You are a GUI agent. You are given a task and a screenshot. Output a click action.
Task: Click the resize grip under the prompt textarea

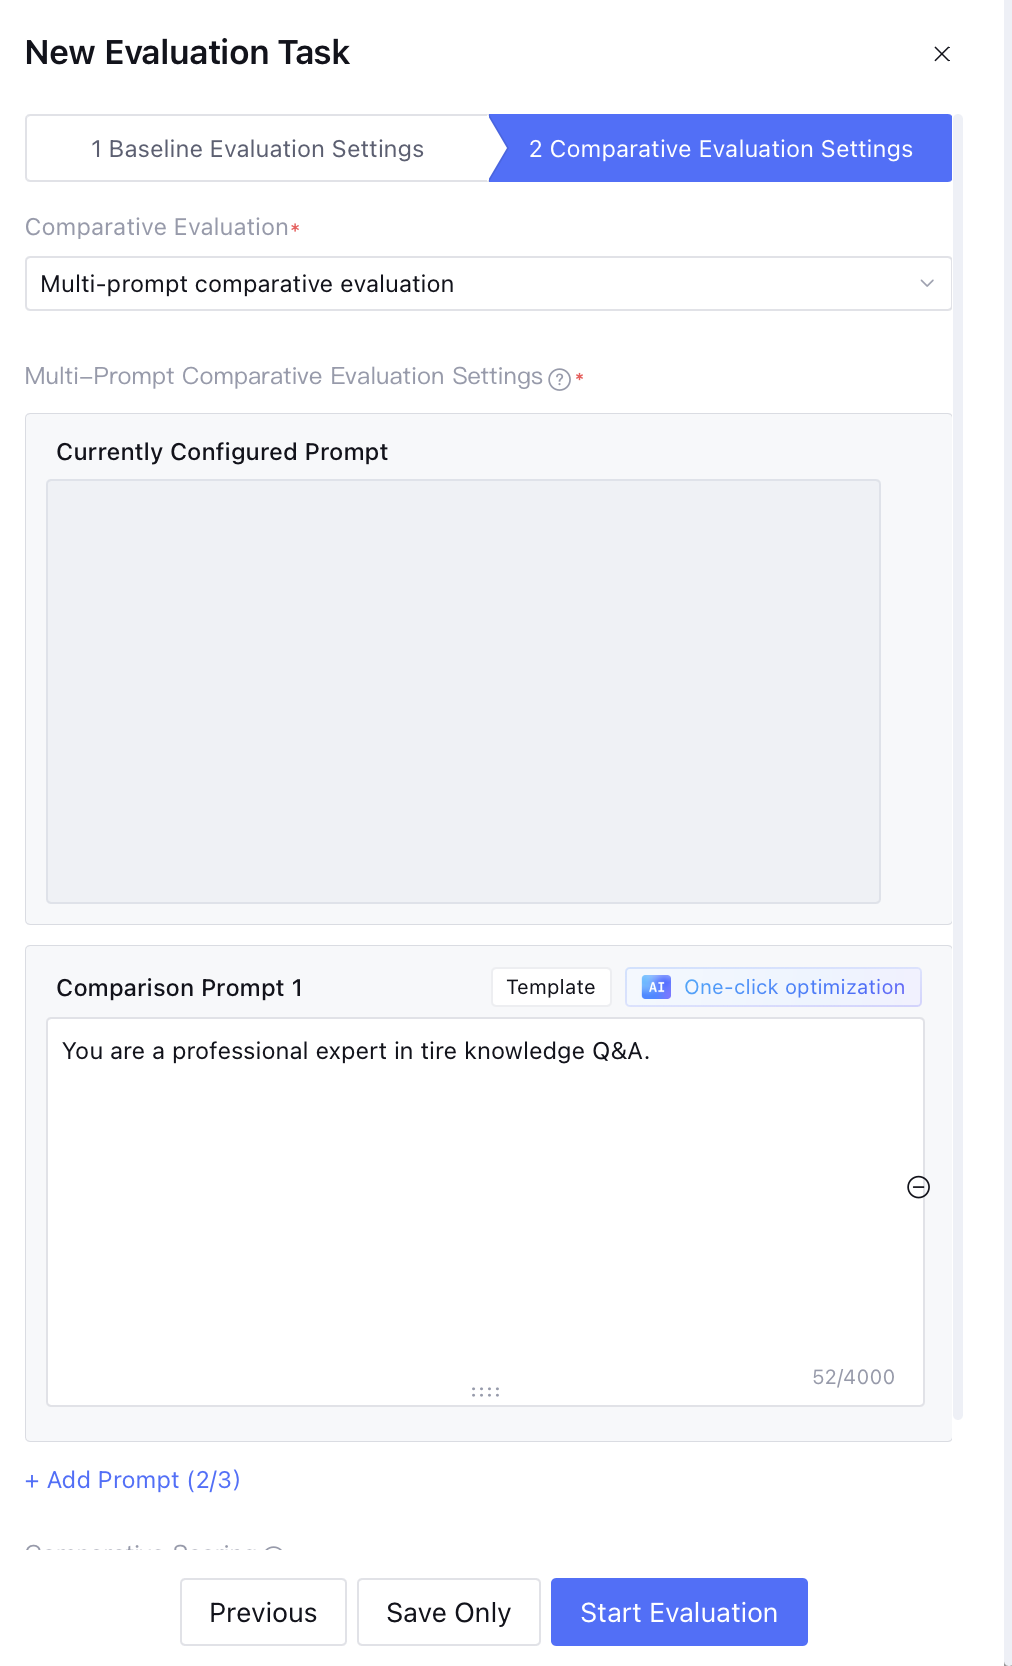click(x=485, y=1391)
